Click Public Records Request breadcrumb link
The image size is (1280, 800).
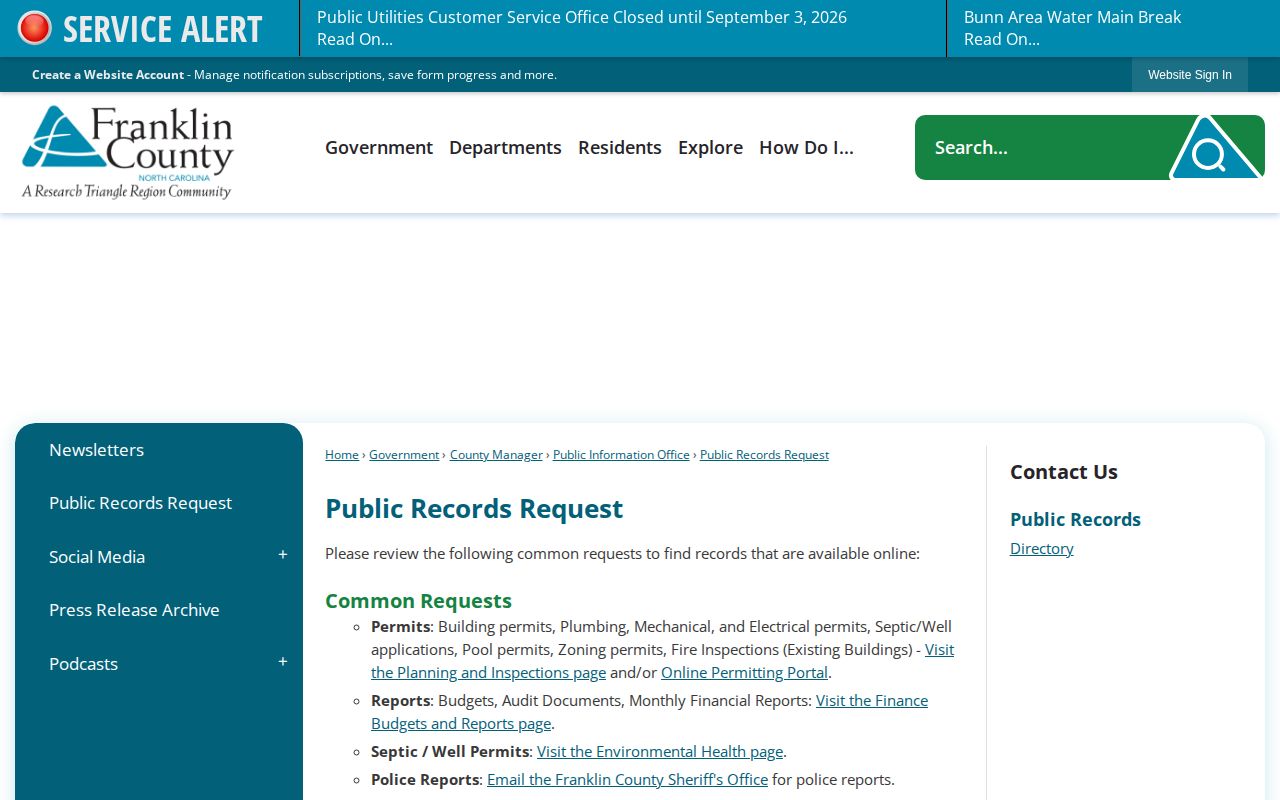point(764,455)
